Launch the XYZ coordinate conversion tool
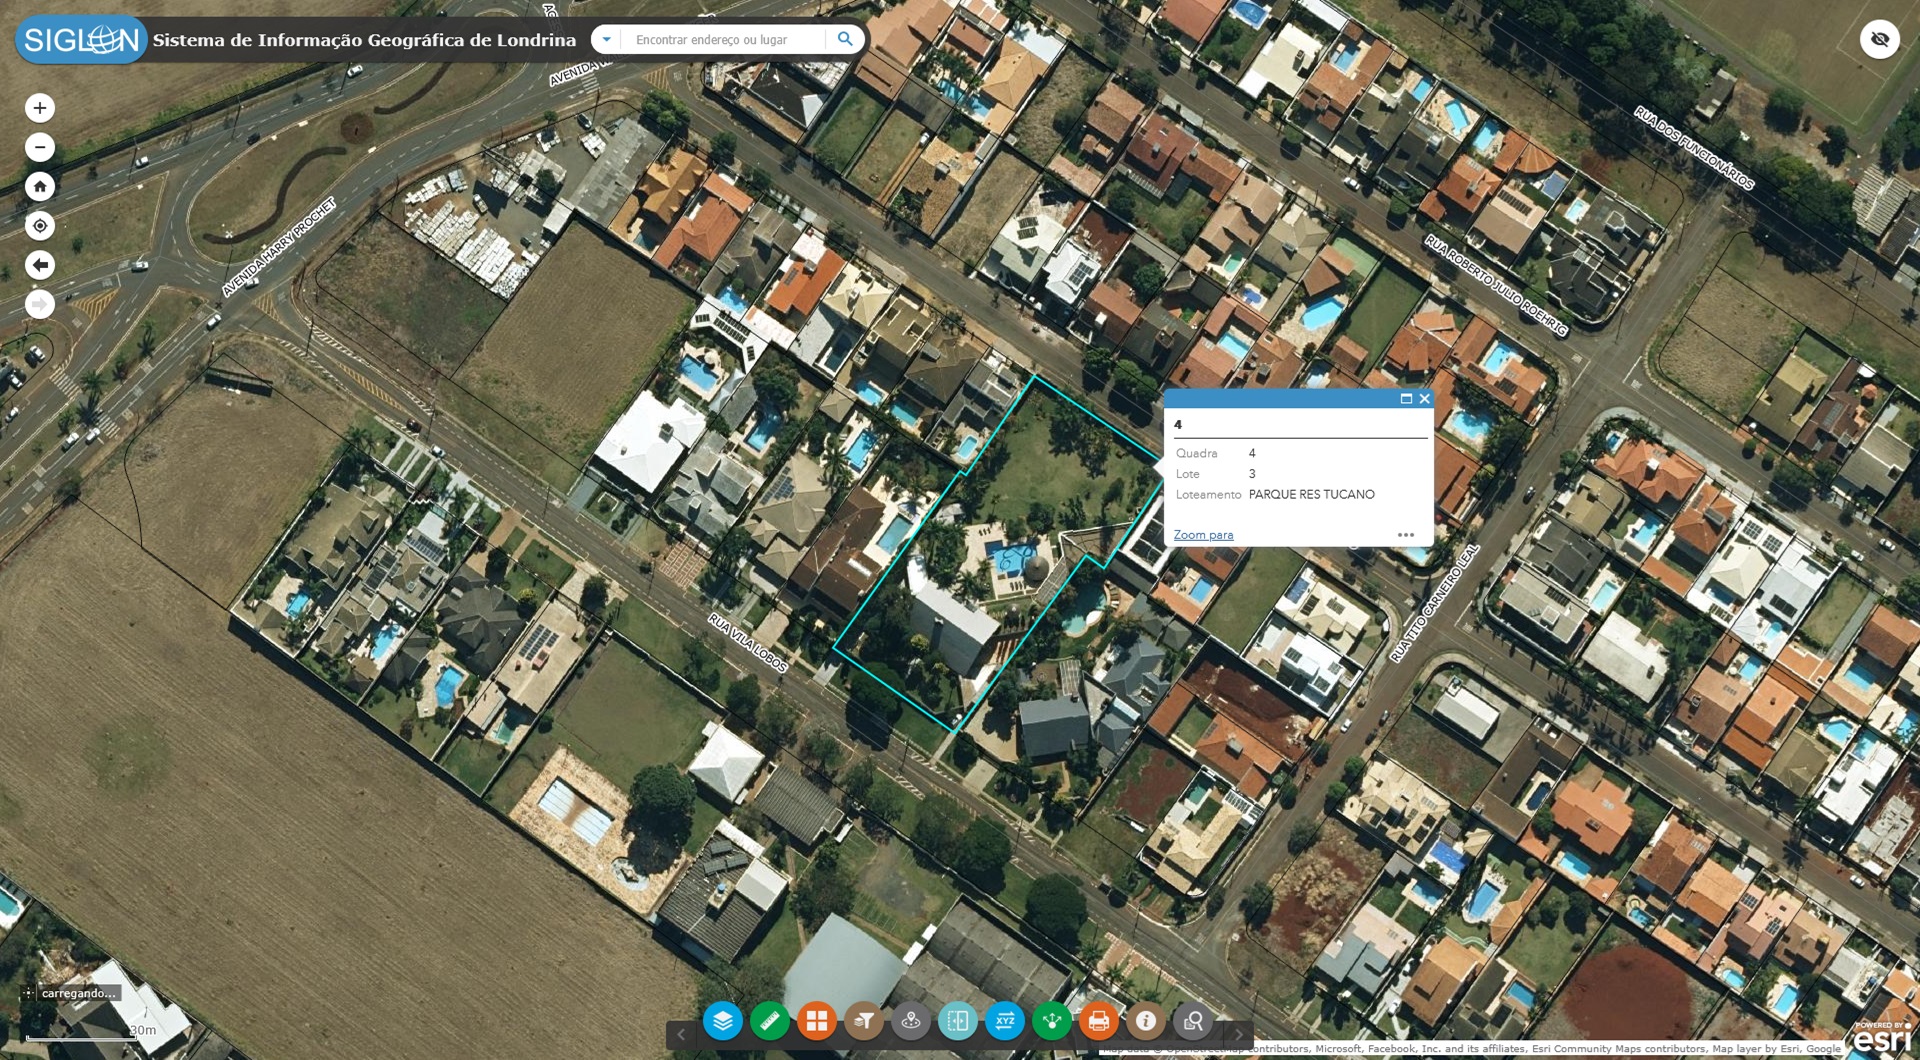The height and width of the screenshot is (1060, 1920). pyautogui.click(x=1005, y=1021)
